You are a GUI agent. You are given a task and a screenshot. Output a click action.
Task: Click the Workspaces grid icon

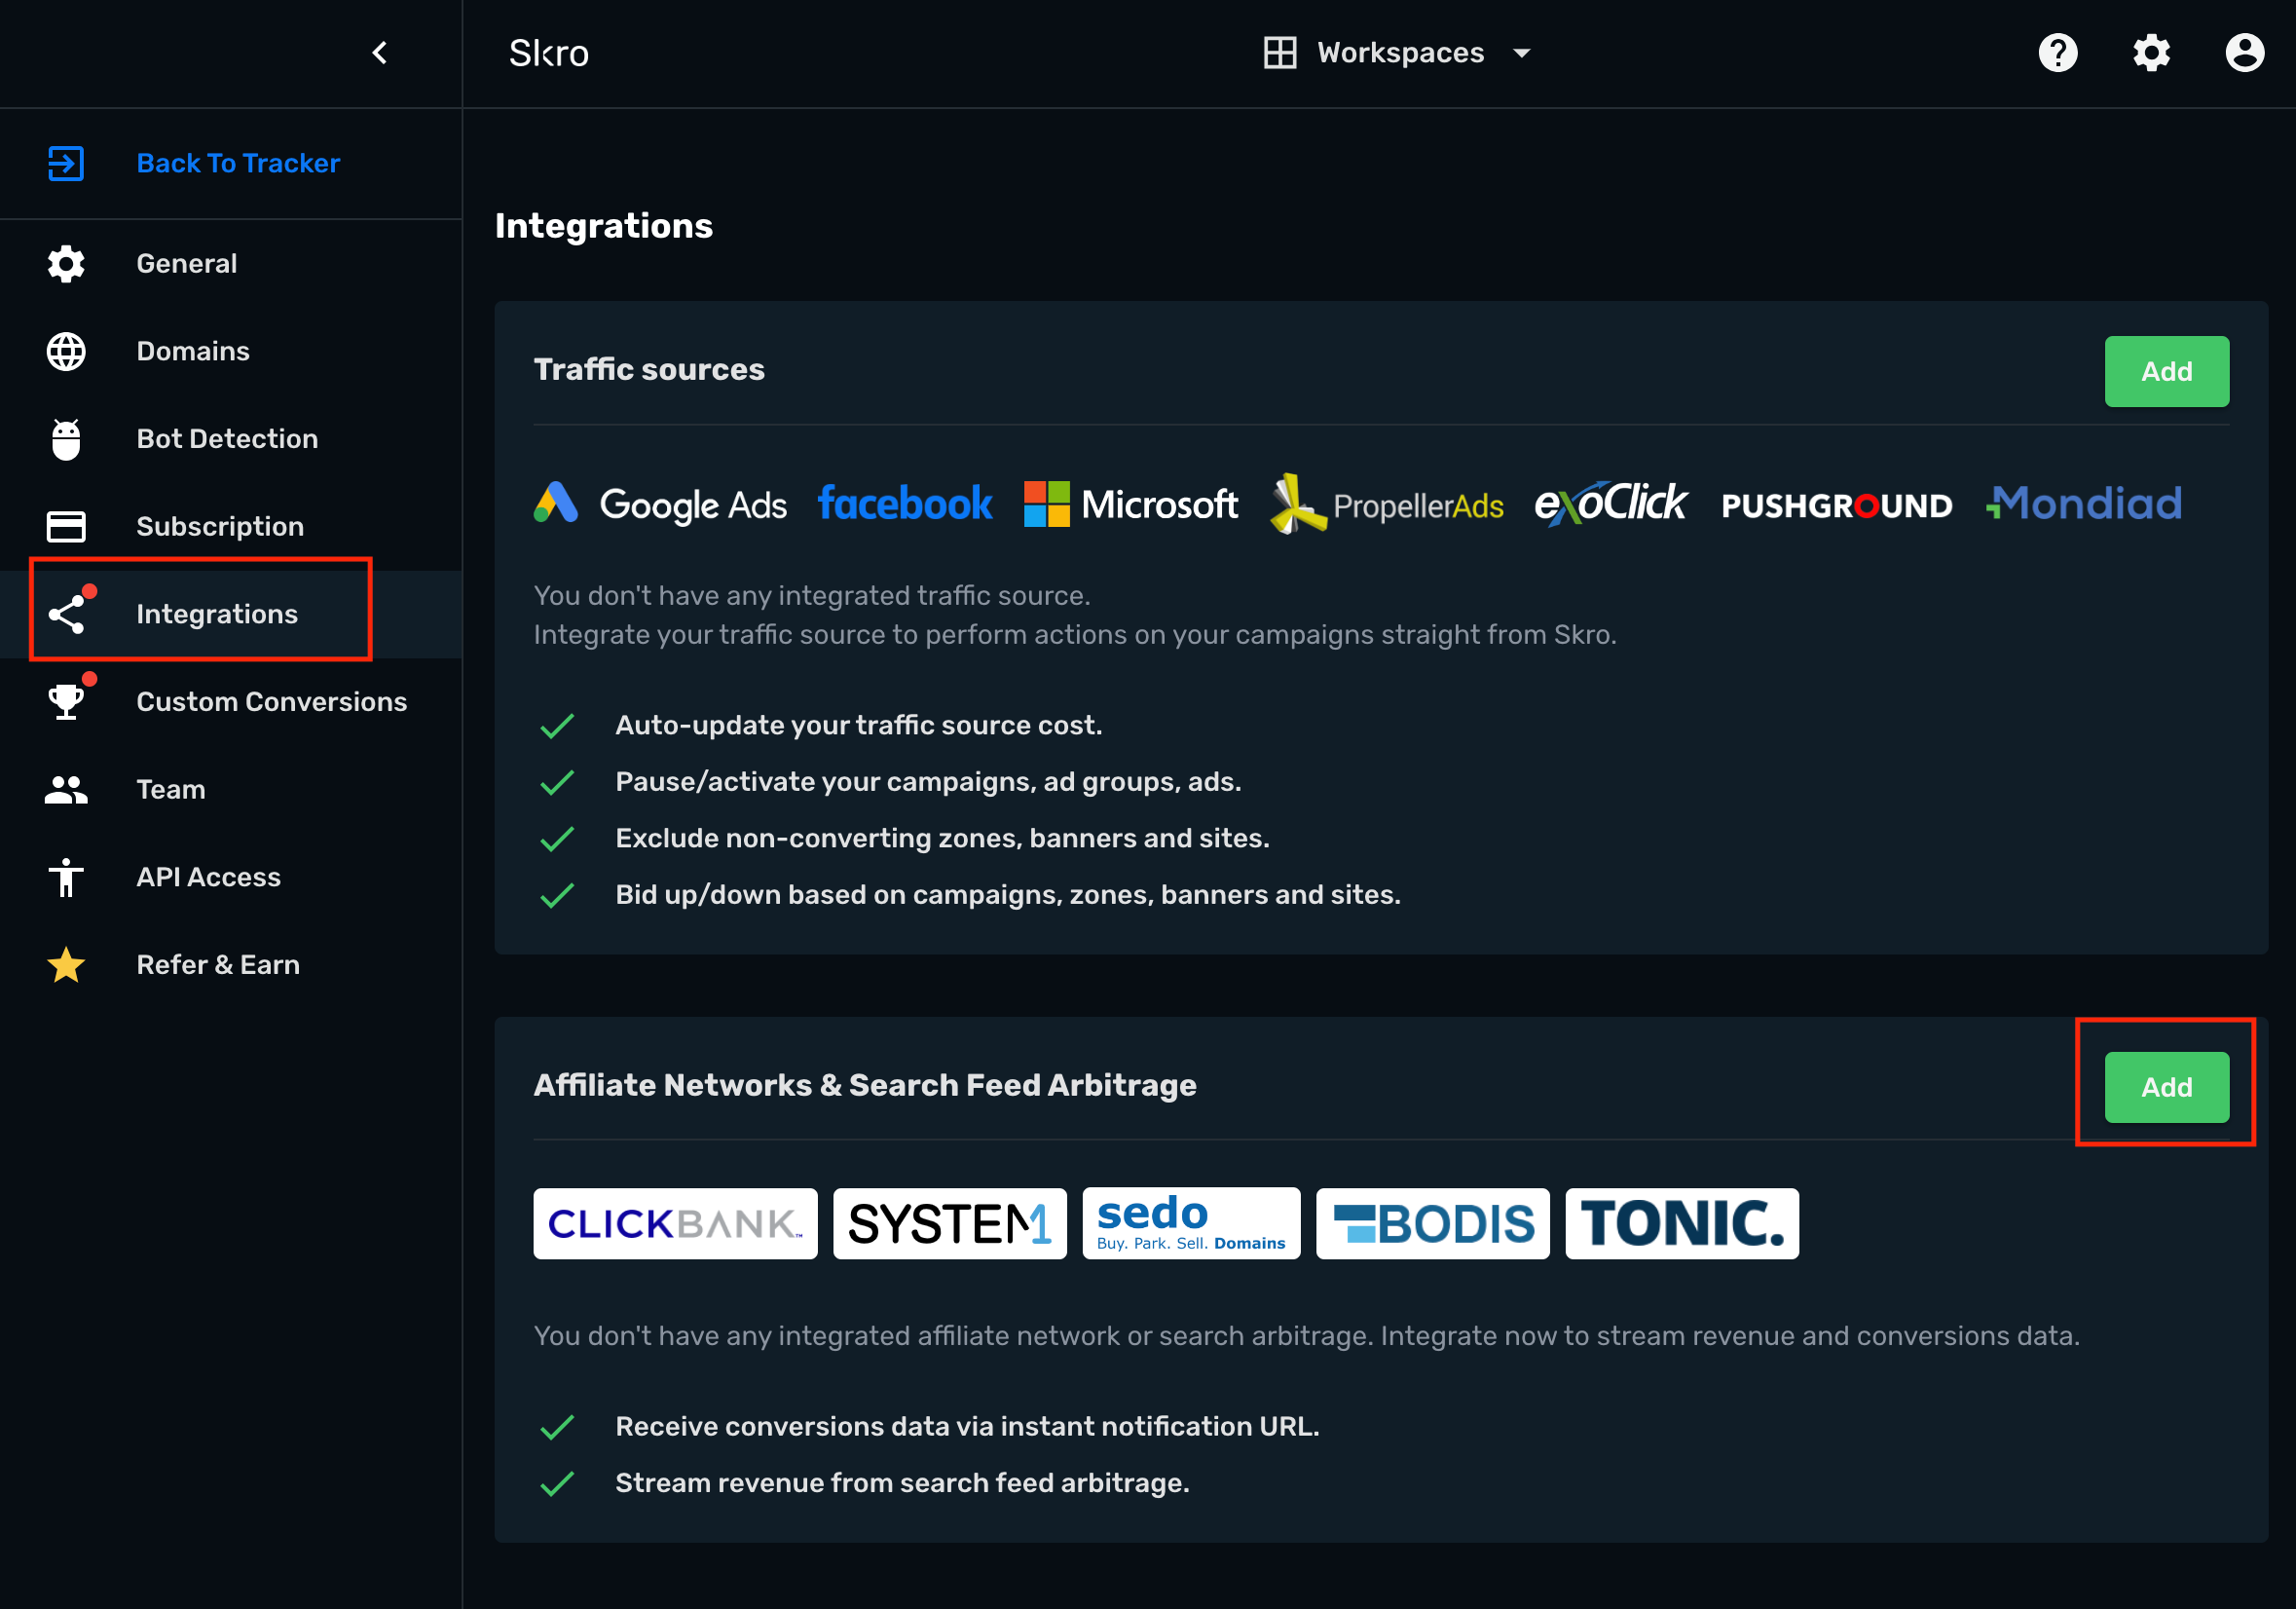click(1280, 53)
